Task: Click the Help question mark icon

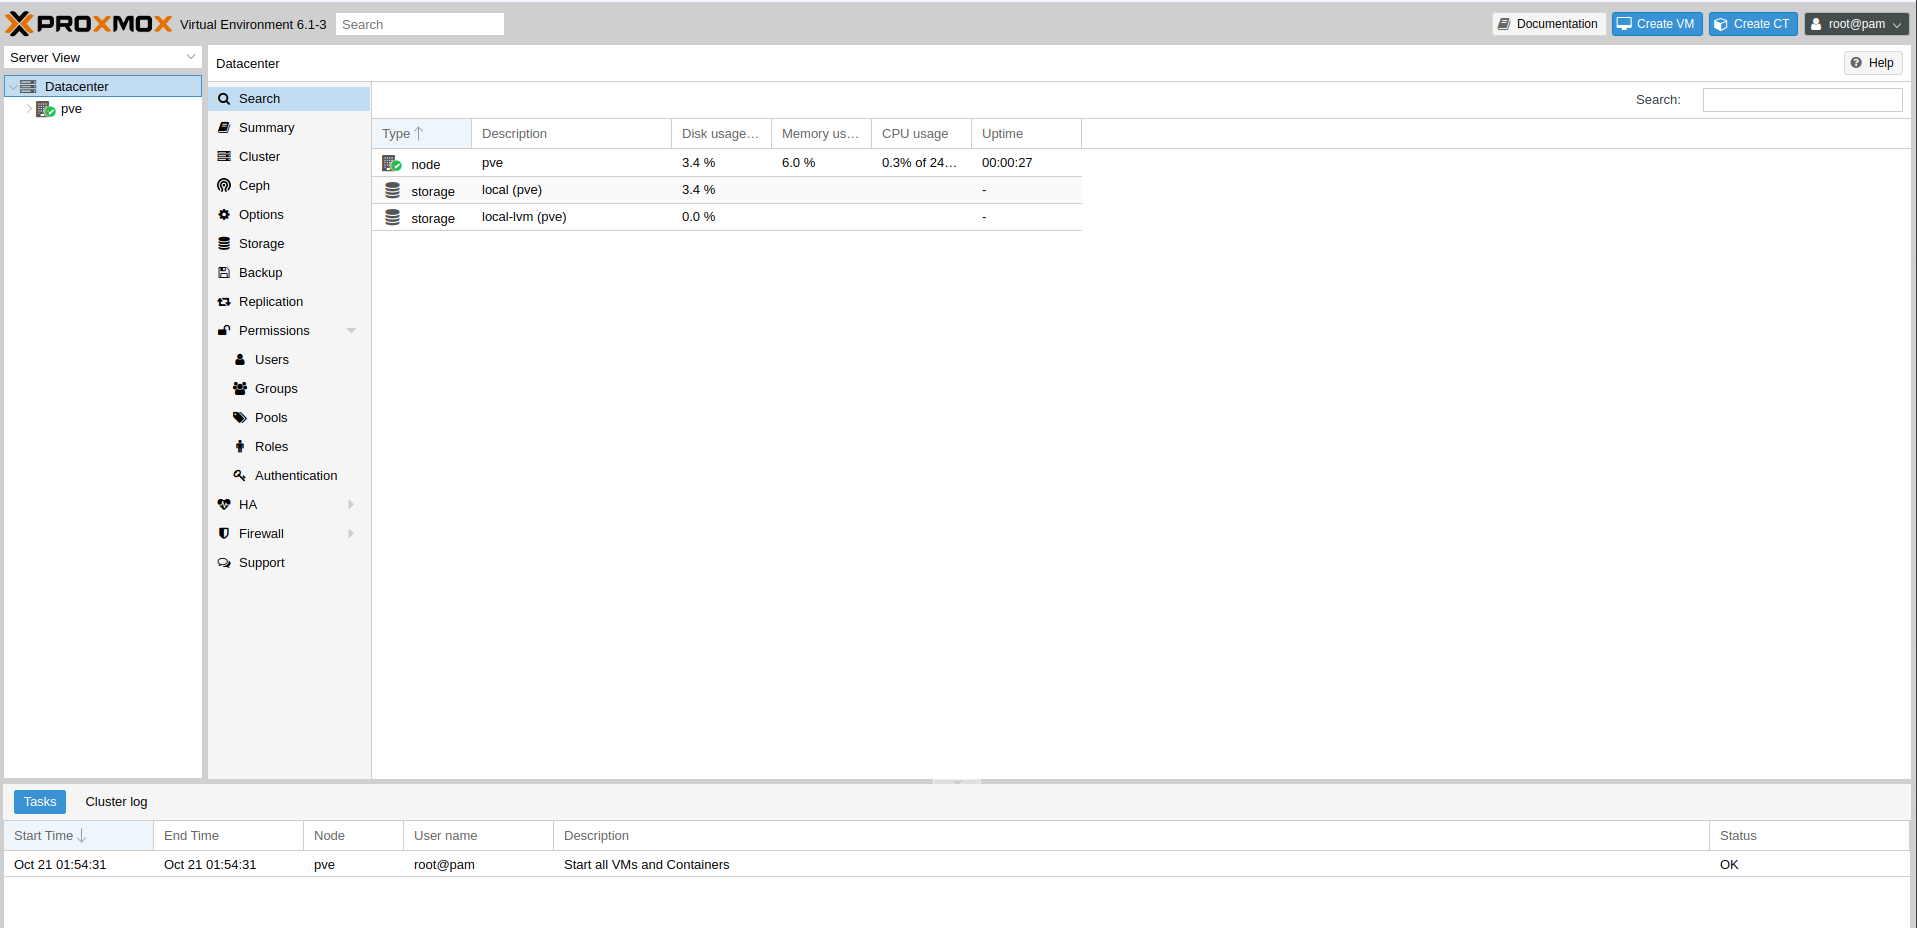Action: tap(1856, 63)
